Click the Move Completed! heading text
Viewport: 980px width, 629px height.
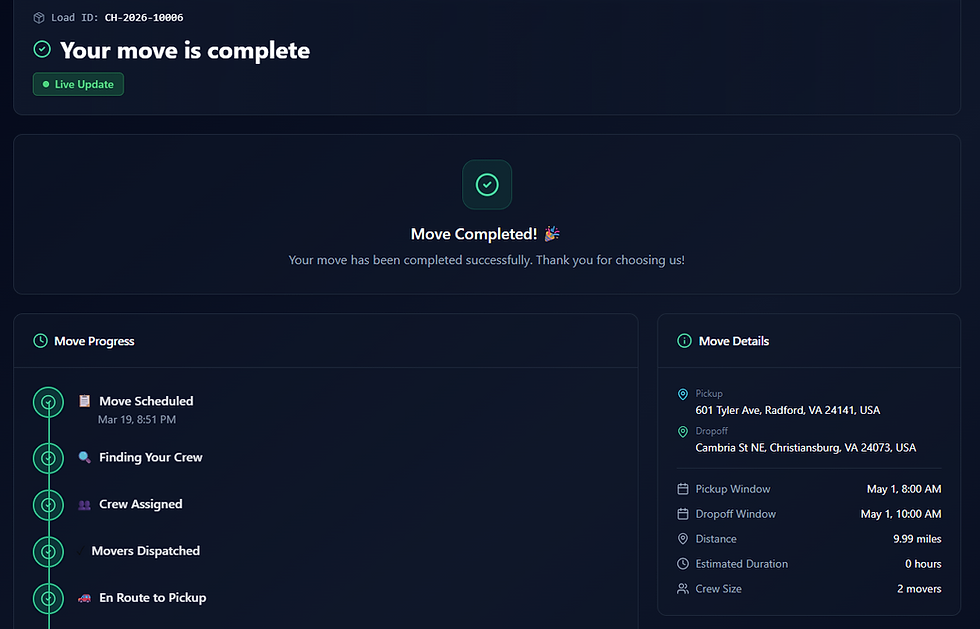[x=474, y=234]
